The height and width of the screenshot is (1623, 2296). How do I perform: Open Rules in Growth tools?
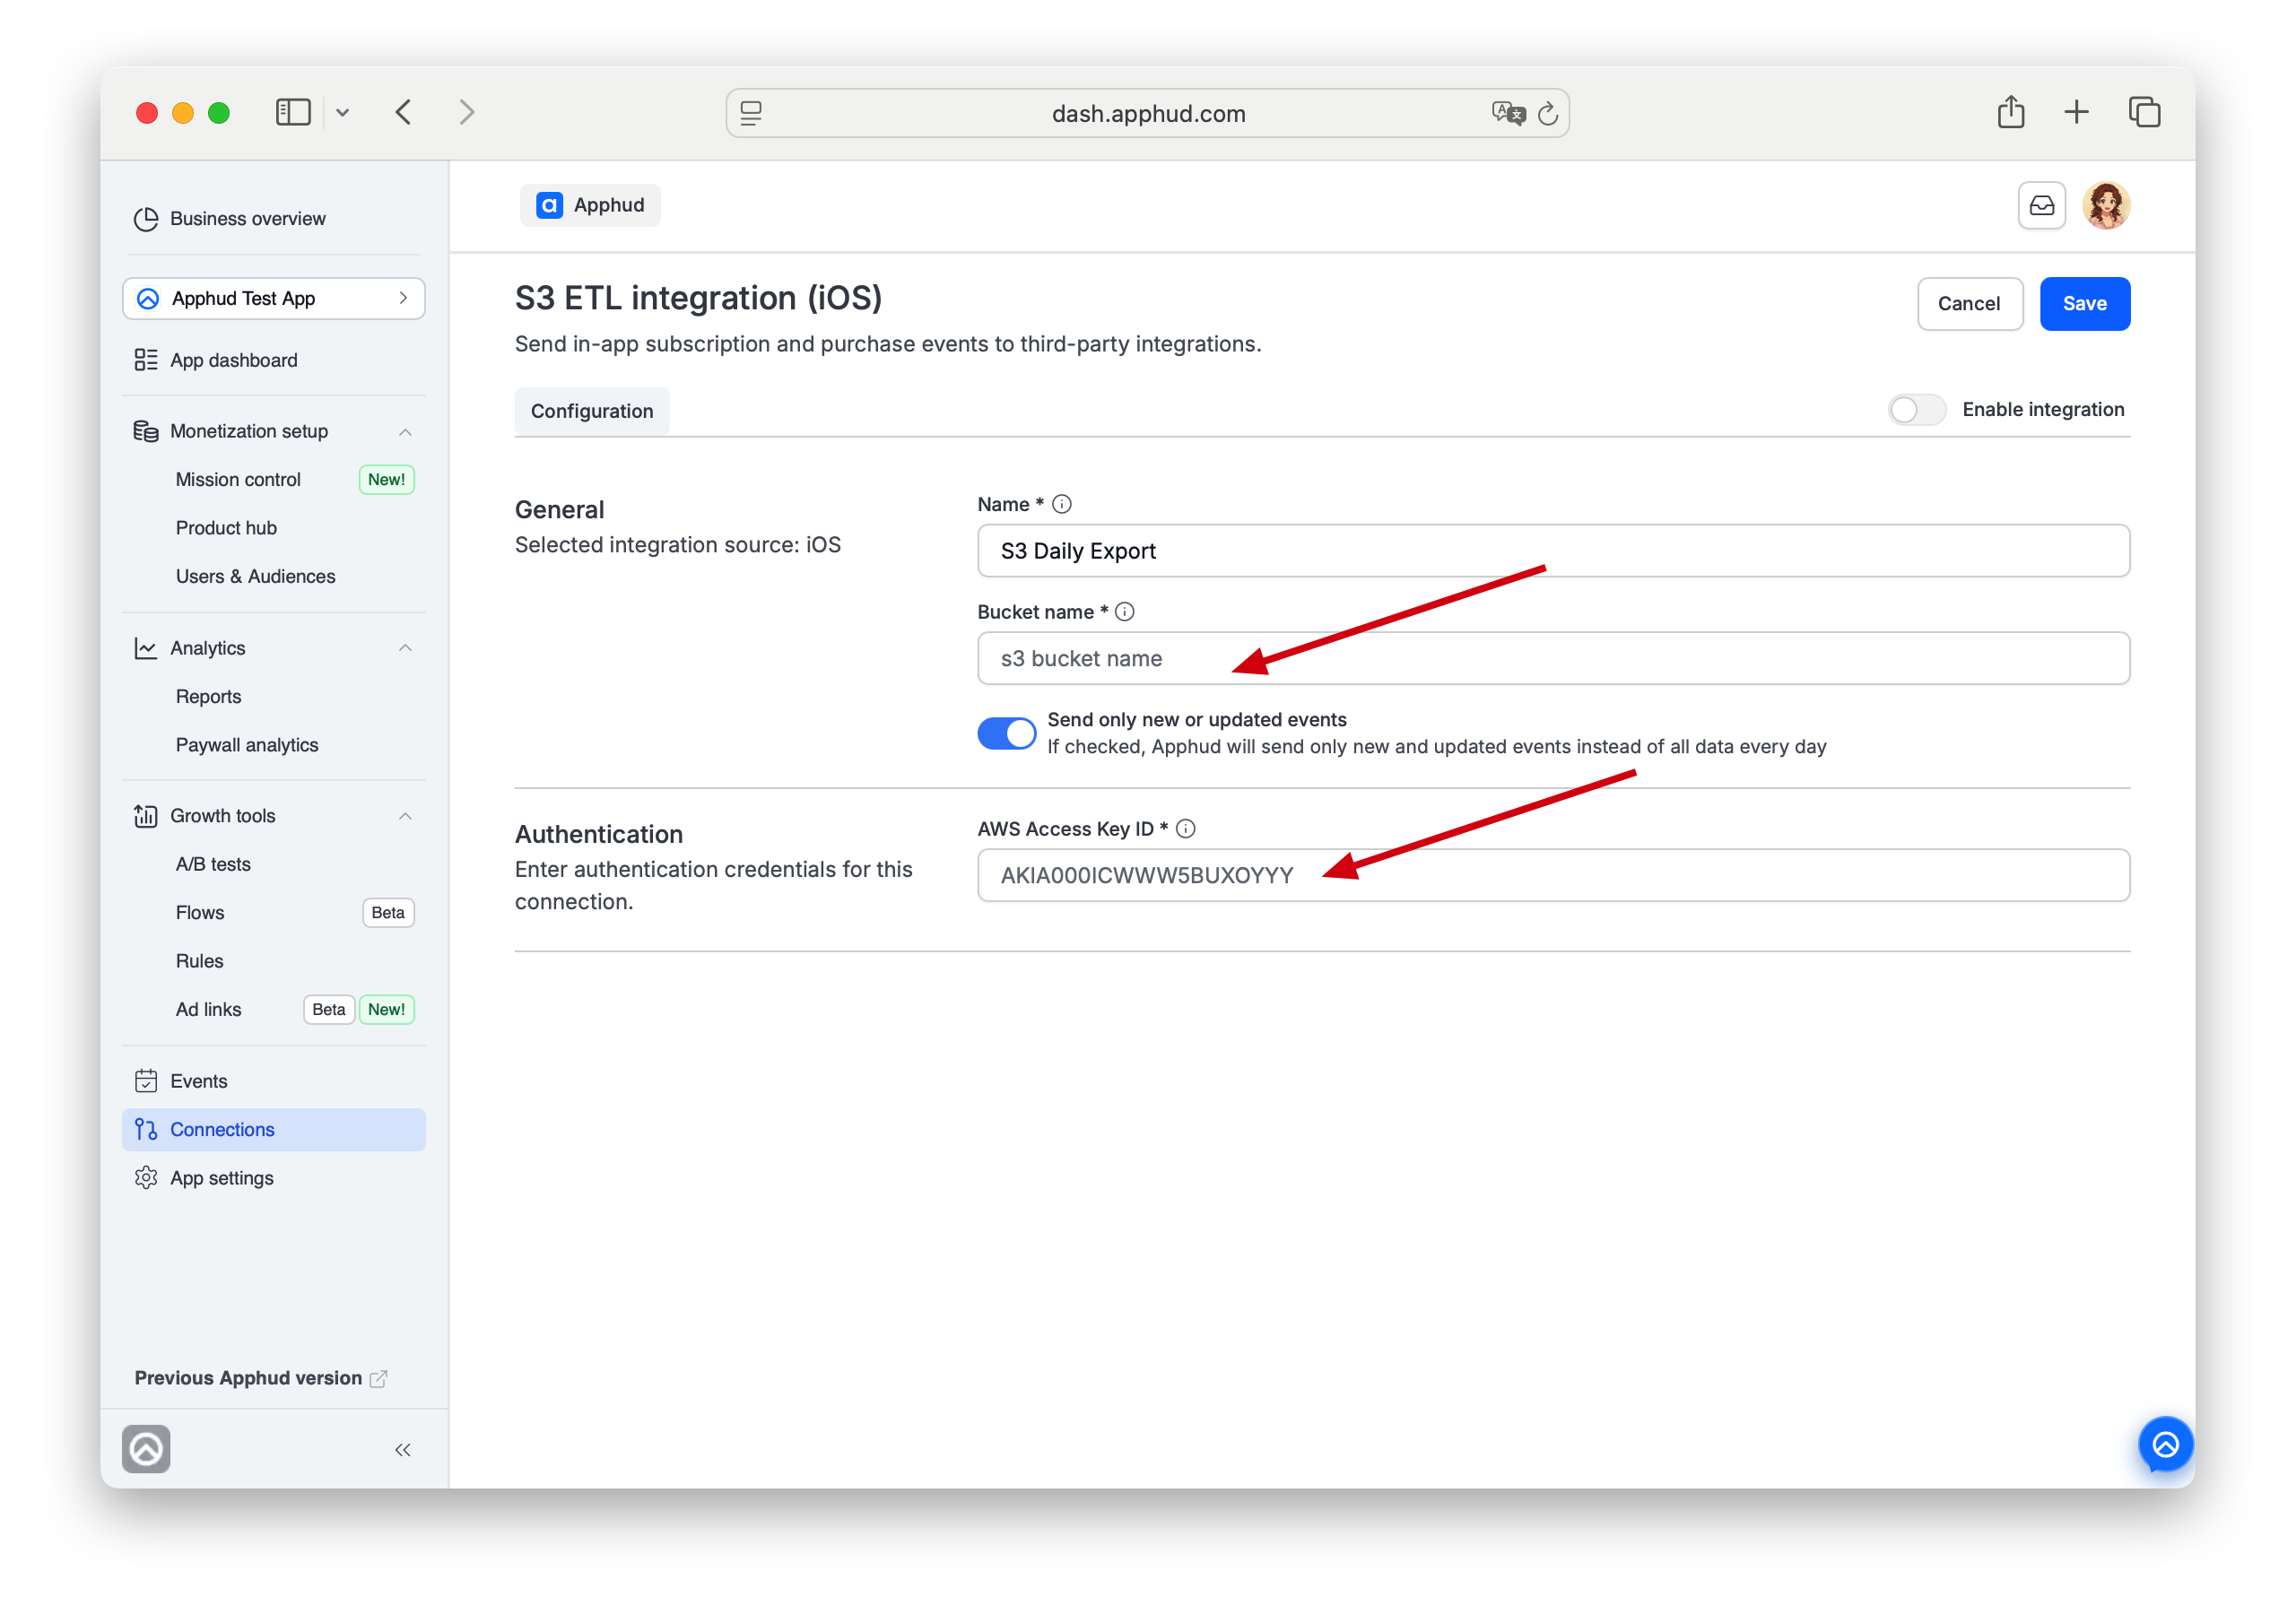tap(199, 961)
